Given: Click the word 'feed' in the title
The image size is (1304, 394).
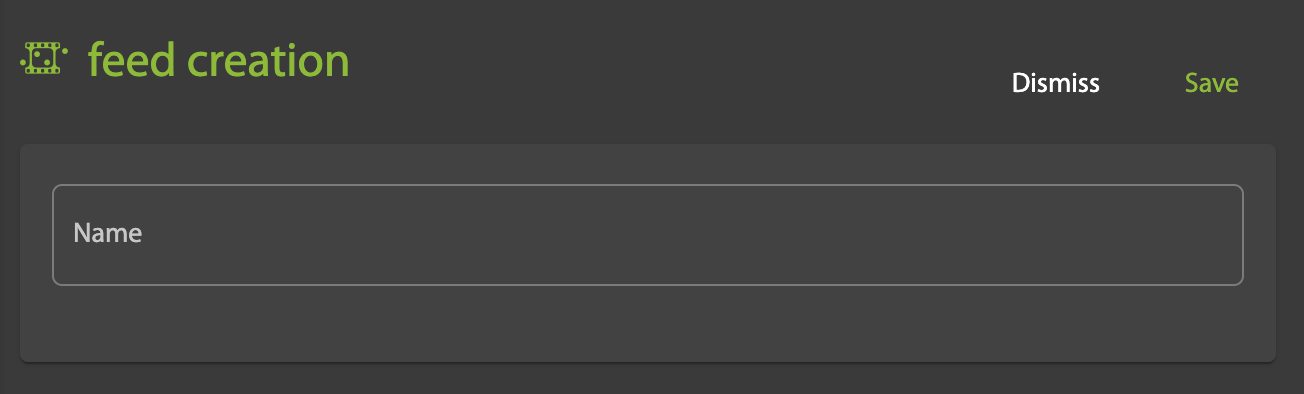Looking at the screenshot, I should (133, 60).
